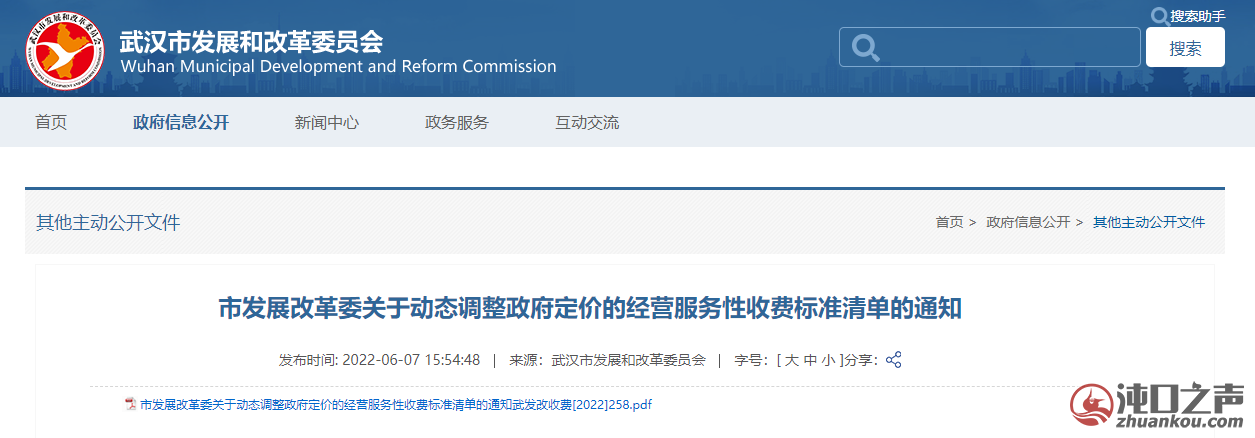1255x438 pixels.
Task: Set font size to 小
Action: tap(828, 360)
